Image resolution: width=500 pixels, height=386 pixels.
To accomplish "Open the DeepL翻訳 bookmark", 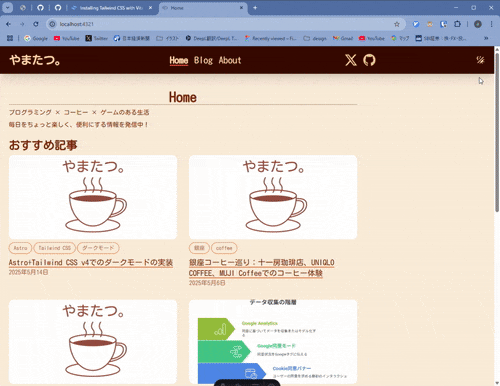I will pyautogui.click(x=211, y=38).
